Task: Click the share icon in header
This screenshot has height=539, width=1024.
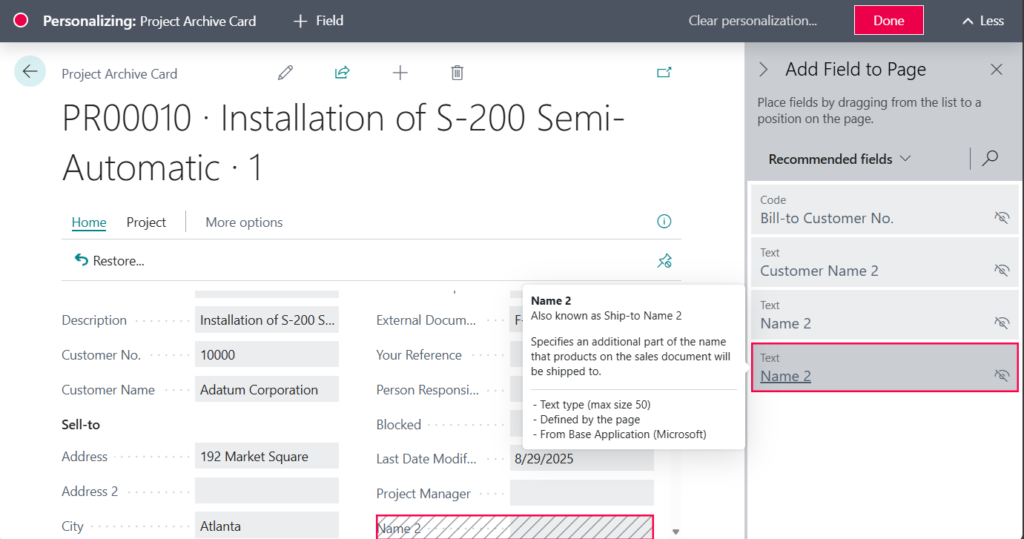Action: (x=342, y=72)
